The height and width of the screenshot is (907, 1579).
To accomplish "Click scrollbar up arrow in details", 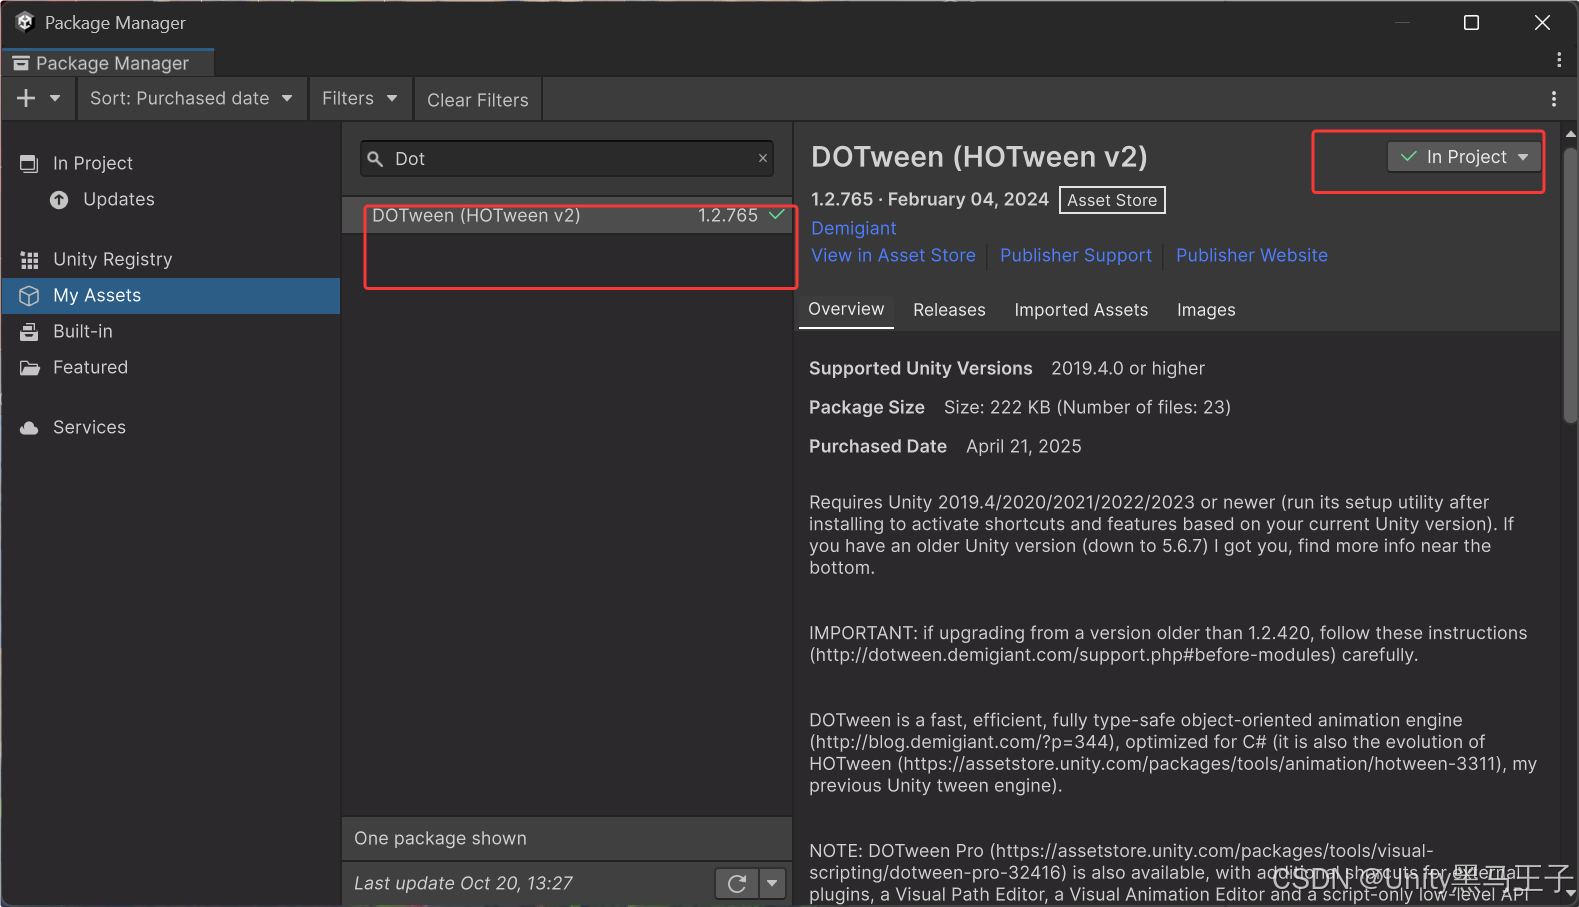I will pyautogui.click(x=1570, y=133).
